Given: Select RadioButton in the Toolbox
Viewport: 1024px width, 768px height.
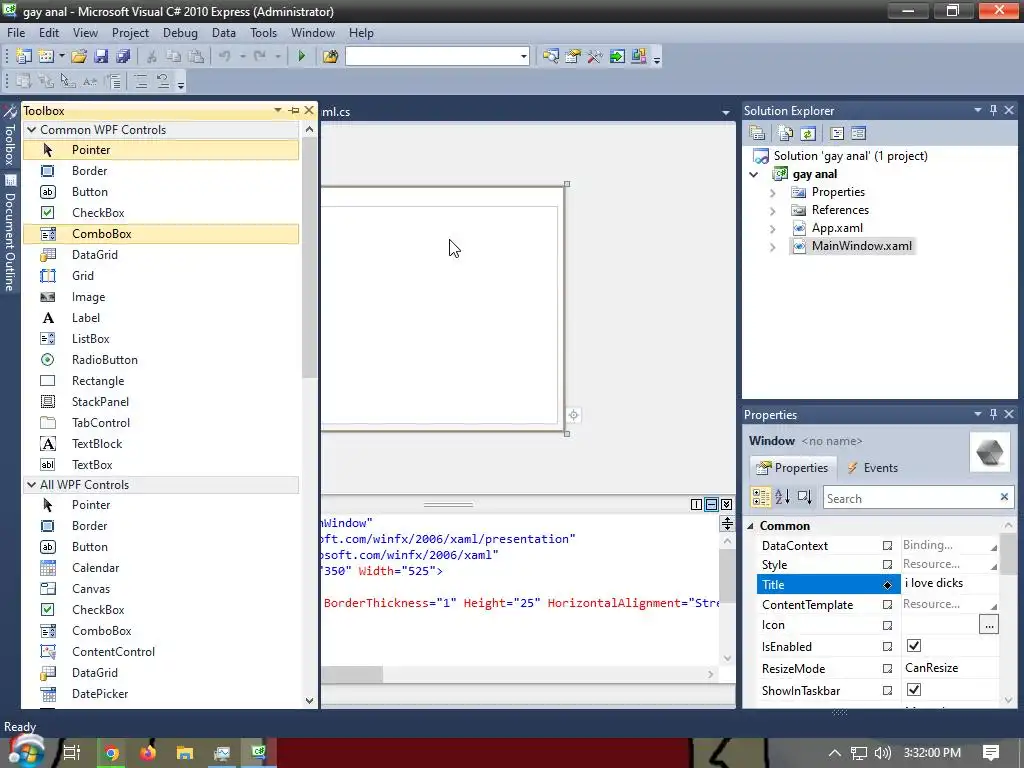Looking at the screenshot, I should click(161, 360).
